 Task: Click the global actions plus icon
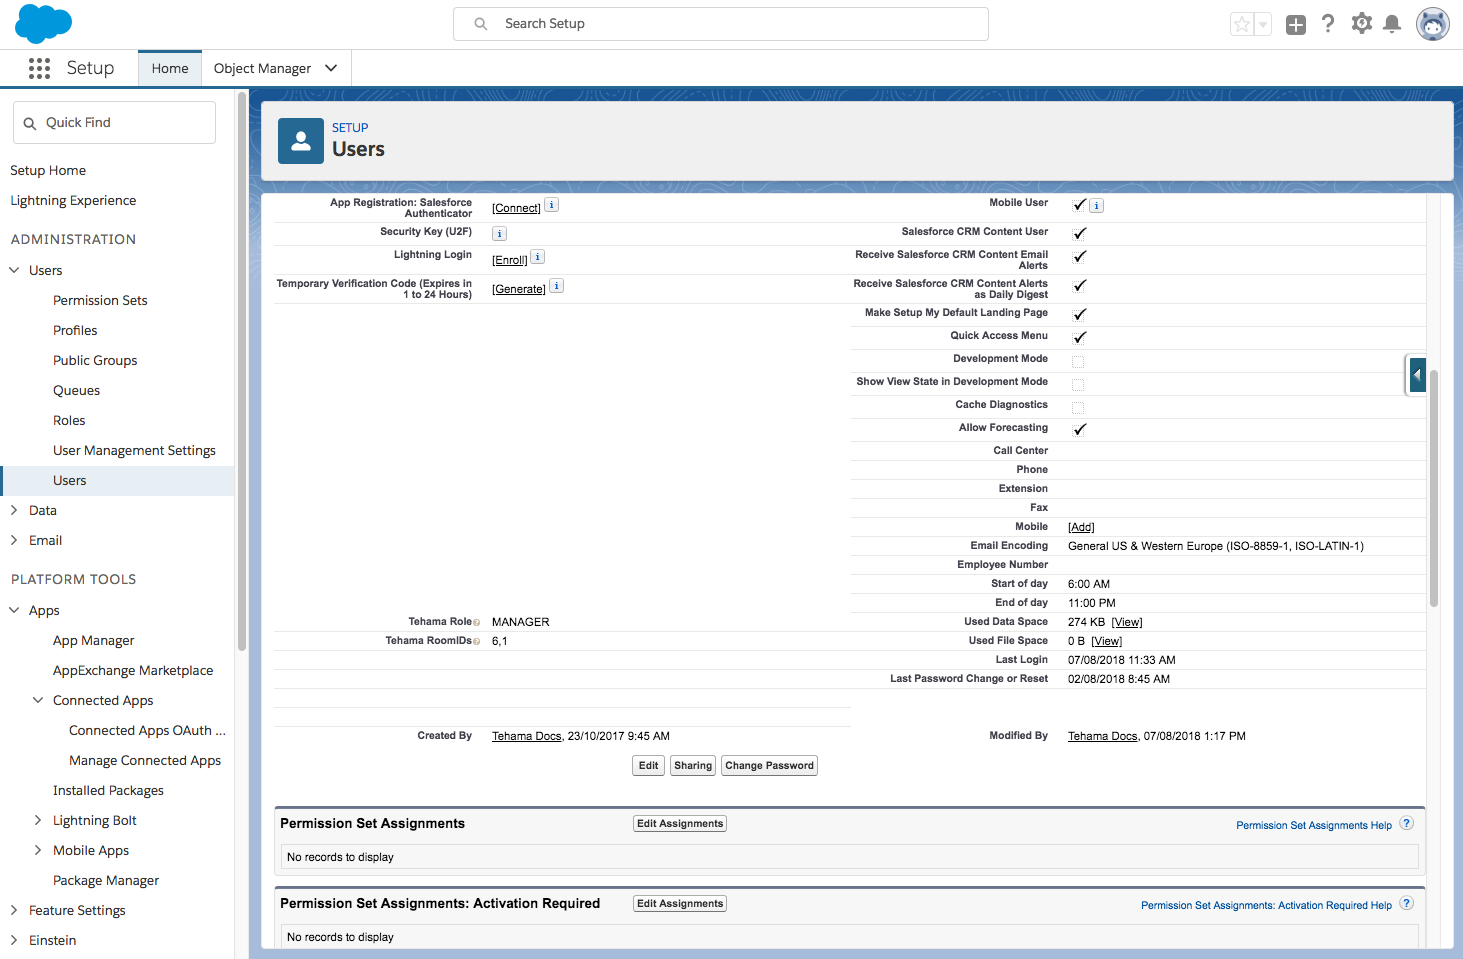click(x=1296, y=25)
